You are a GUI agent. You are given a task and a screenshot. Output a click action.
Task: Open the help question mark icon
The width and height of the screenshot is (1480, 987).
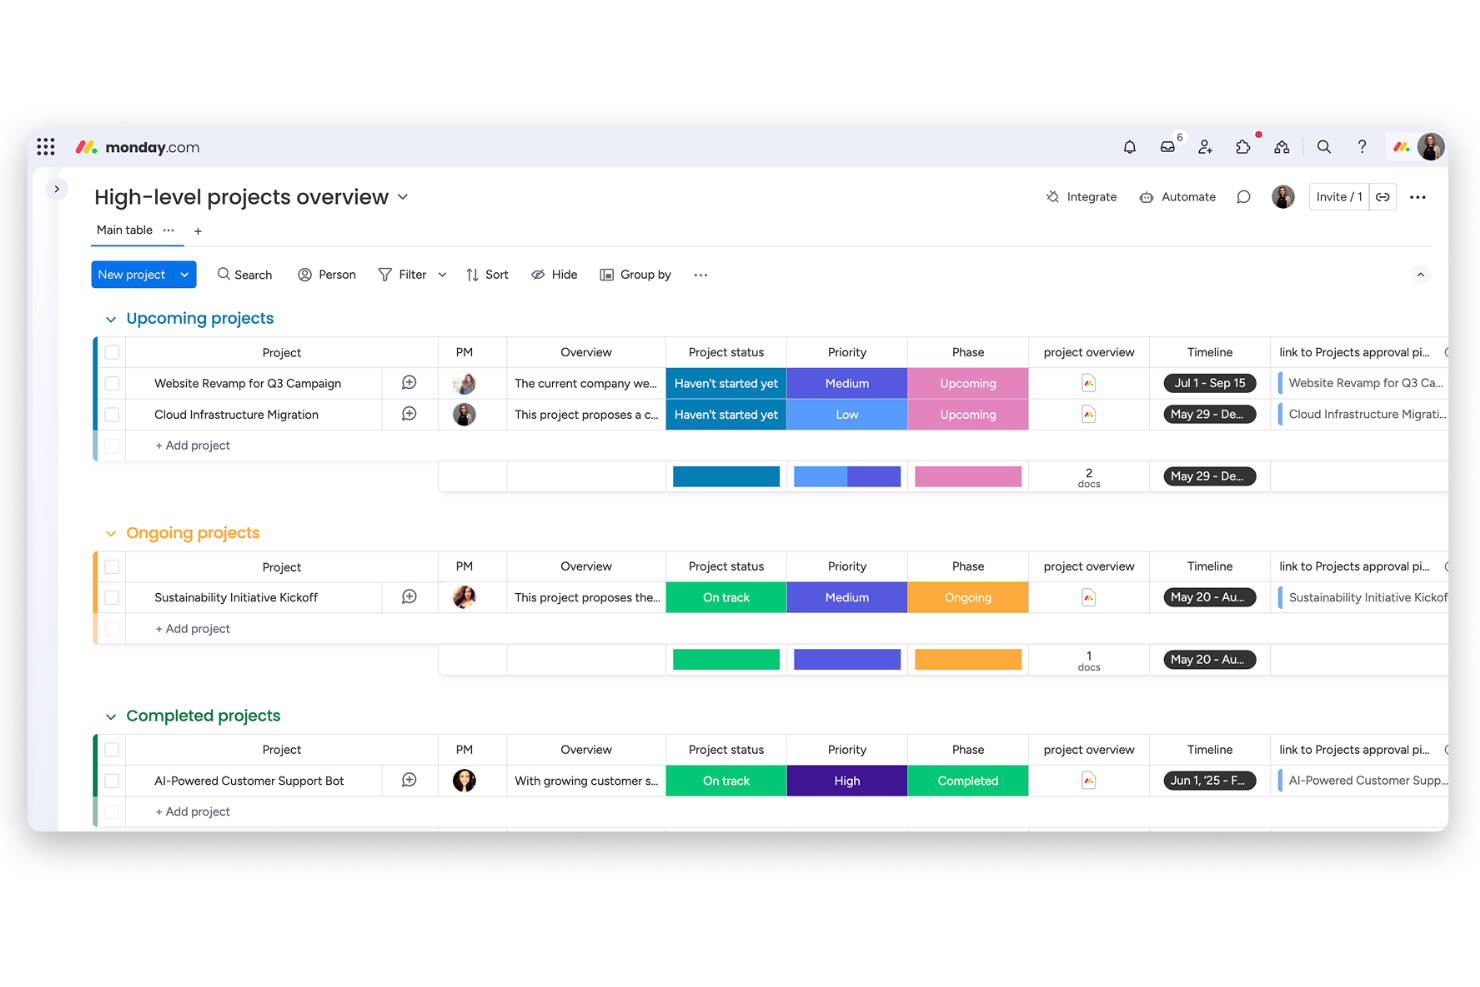point(1361,146)
